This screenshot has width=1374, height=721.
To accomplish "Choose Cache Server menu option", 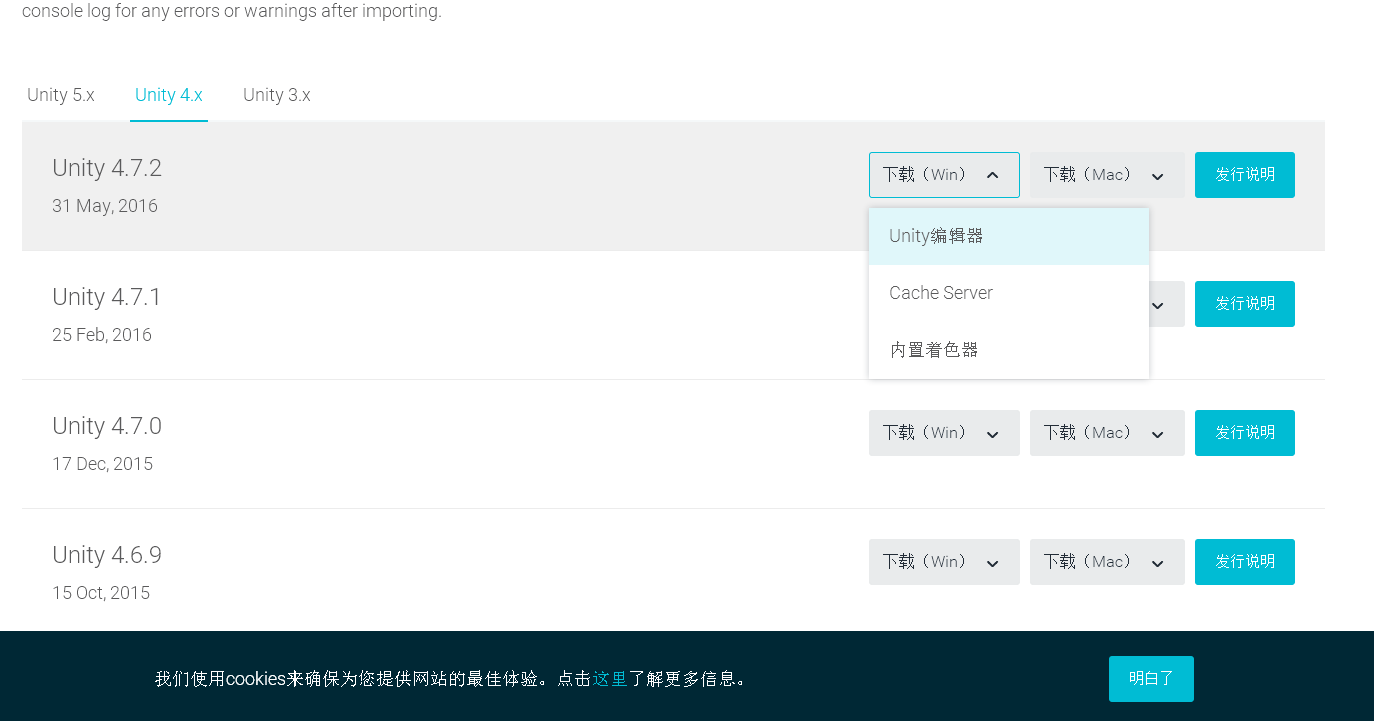I will tap(1008, 293).
